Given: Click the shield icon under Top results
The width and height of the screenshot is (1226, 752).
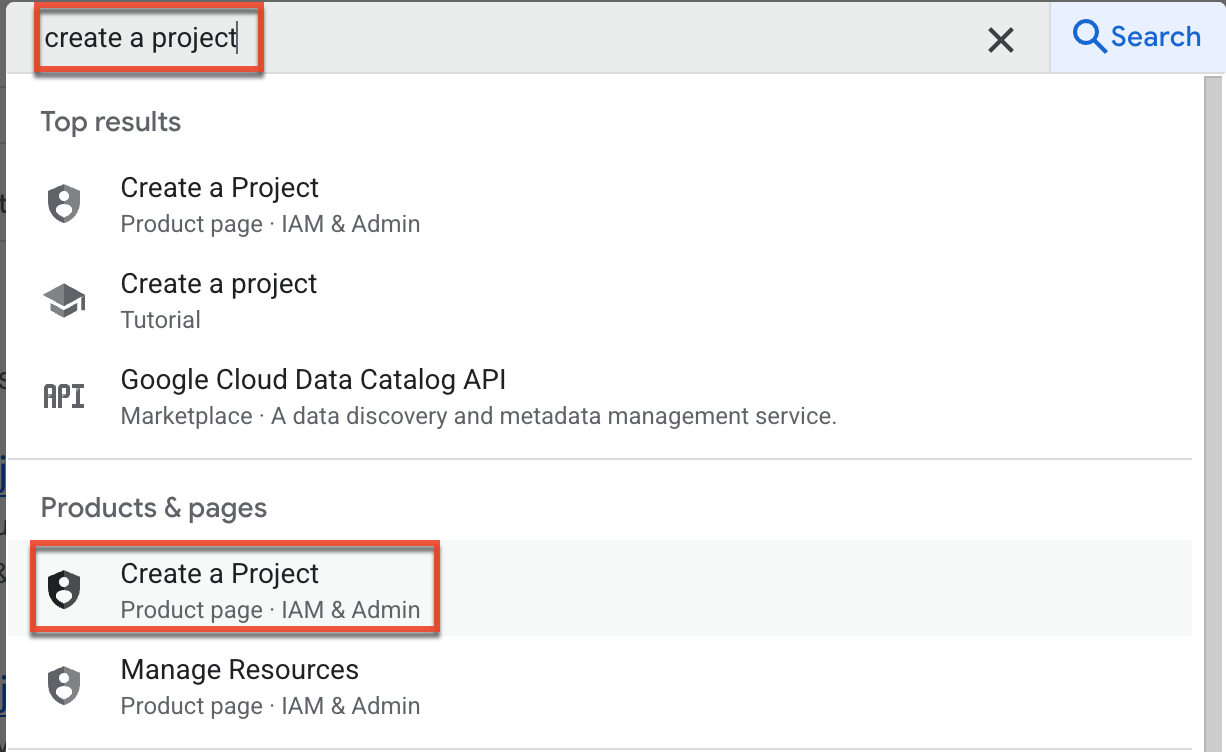Looking at the screenshot, I should pyautogui.click(x=64, y=204).
